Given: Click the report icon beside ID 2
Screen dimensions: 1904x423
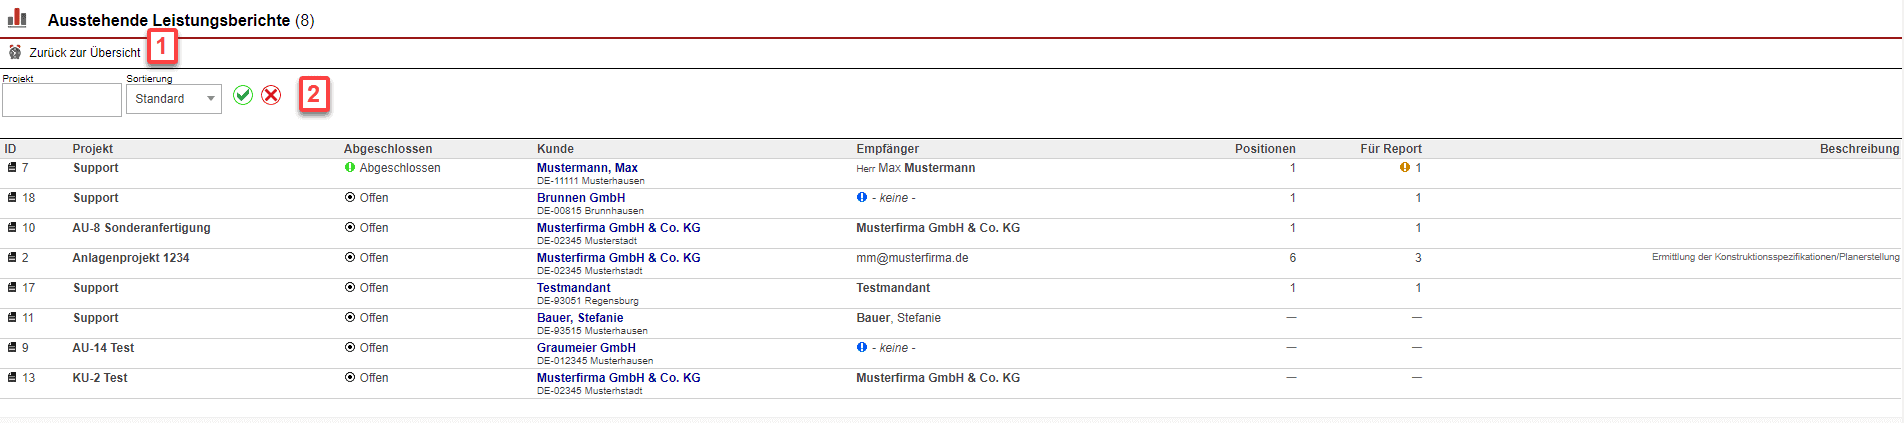Looking at the screenshot, I should [x=12, y=258].
